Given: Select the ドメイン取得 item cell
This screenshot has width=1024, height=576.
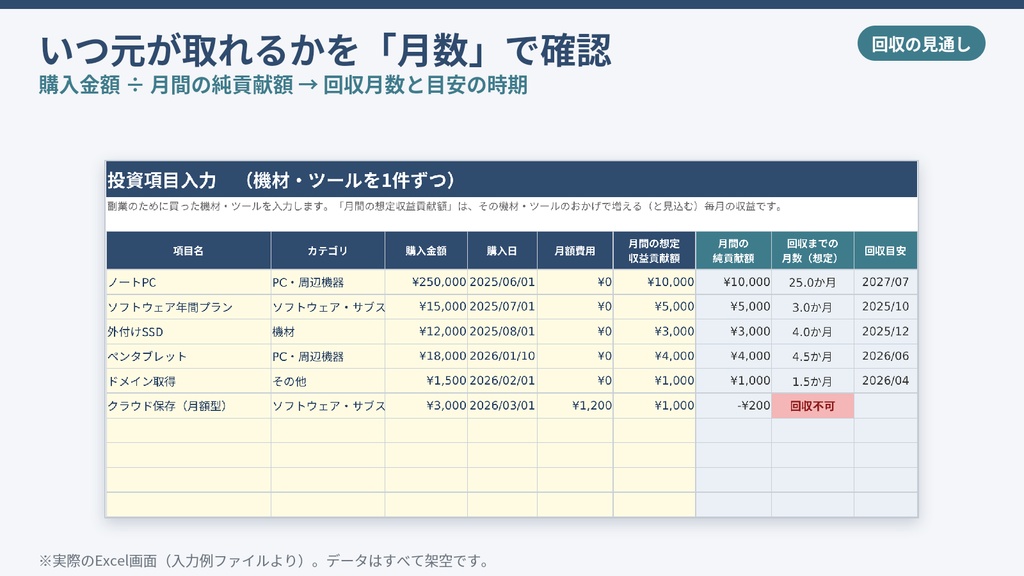Looking at the screenshot, I should 188,381.
